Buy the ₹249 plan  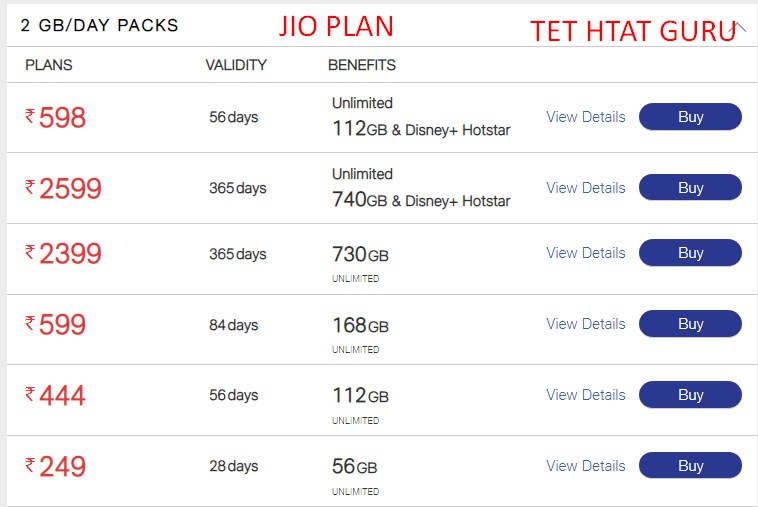(690, 465)
